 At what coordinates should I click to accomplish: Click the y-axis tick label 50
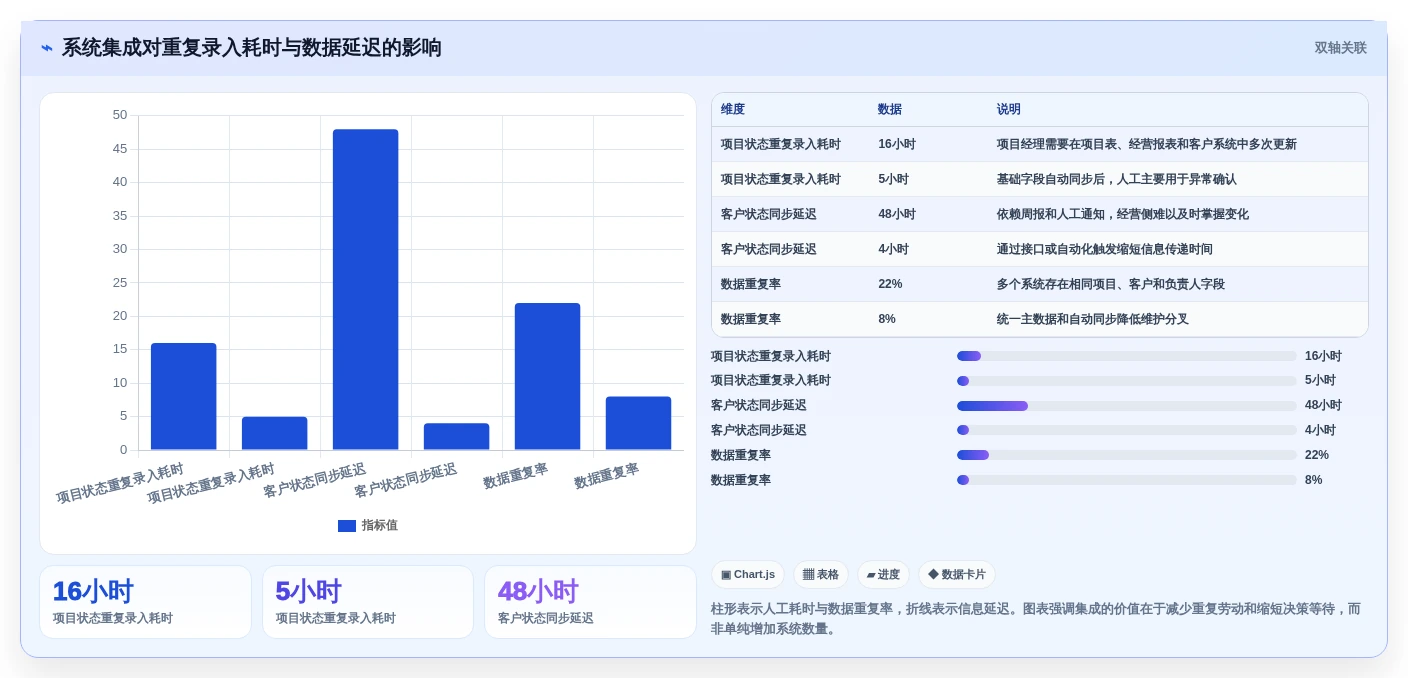pyautogui.click(x=120, y=115)
